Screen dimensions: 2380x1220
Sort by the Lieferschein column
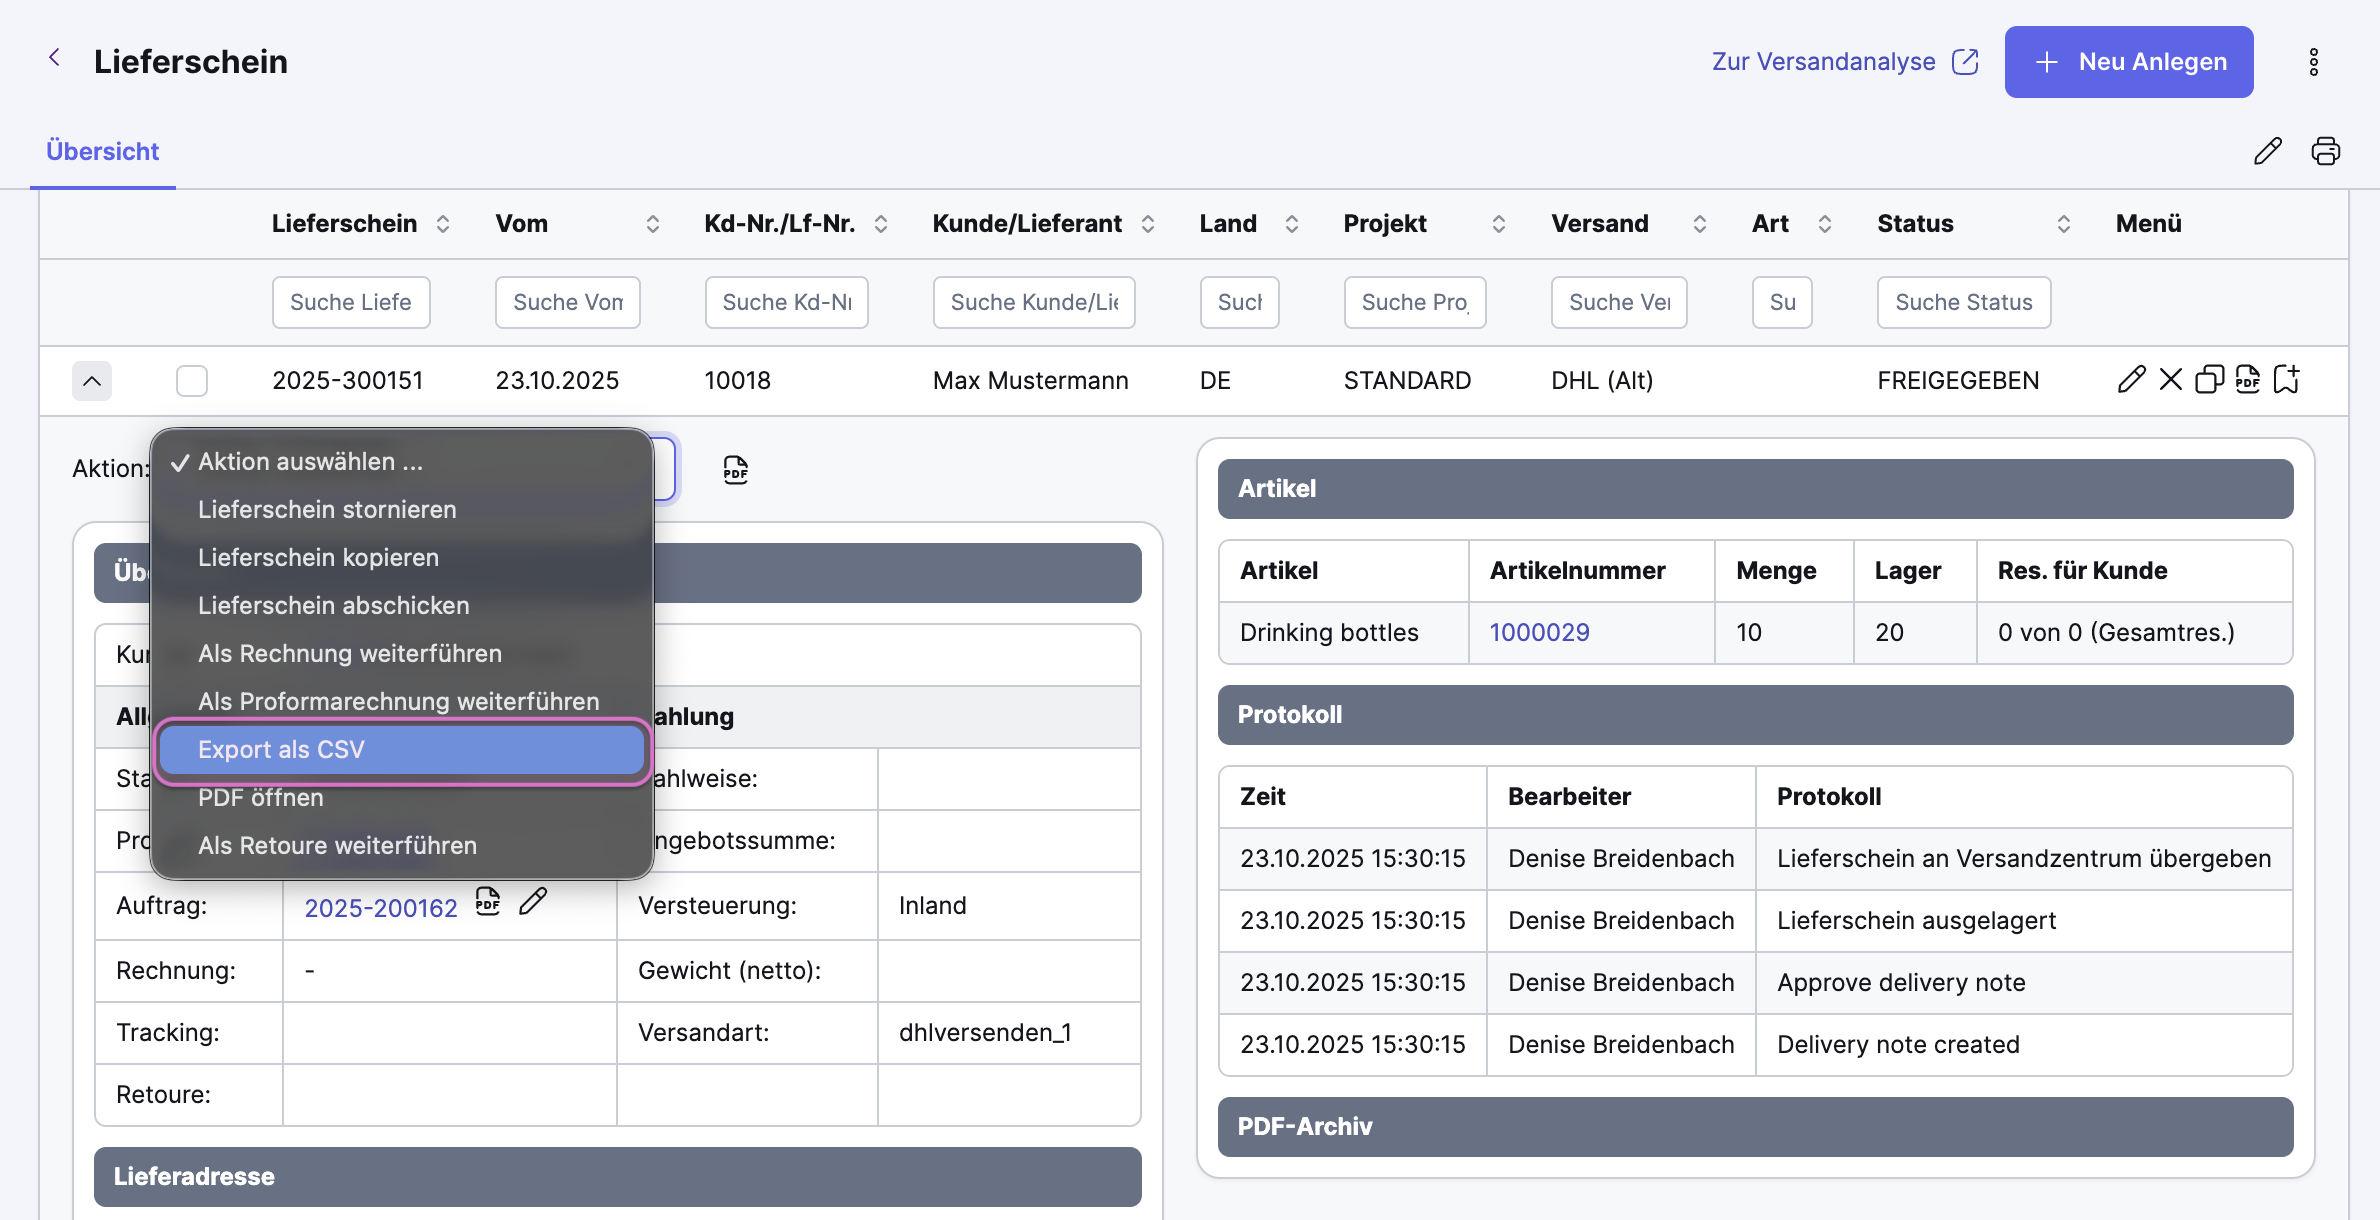(x=443, y=224)
